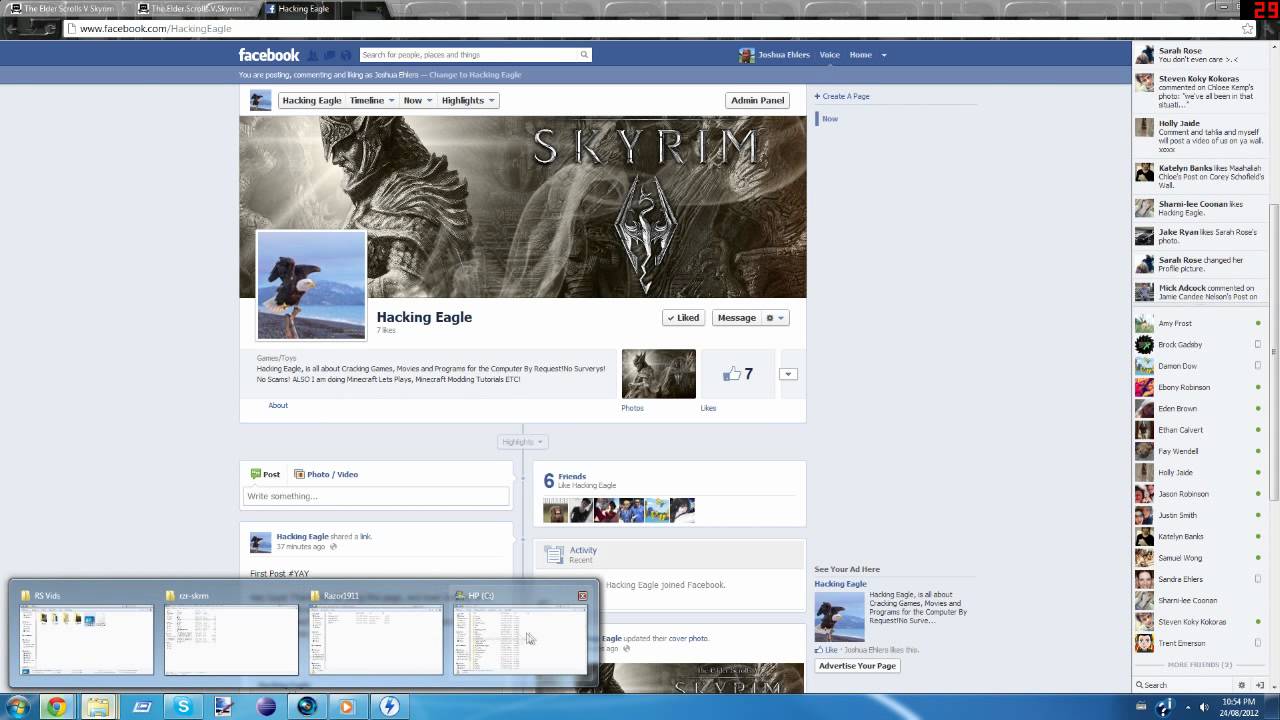Open the notifications globe icon
This screenshot has width=1280, height=720.
coord(347,55)
